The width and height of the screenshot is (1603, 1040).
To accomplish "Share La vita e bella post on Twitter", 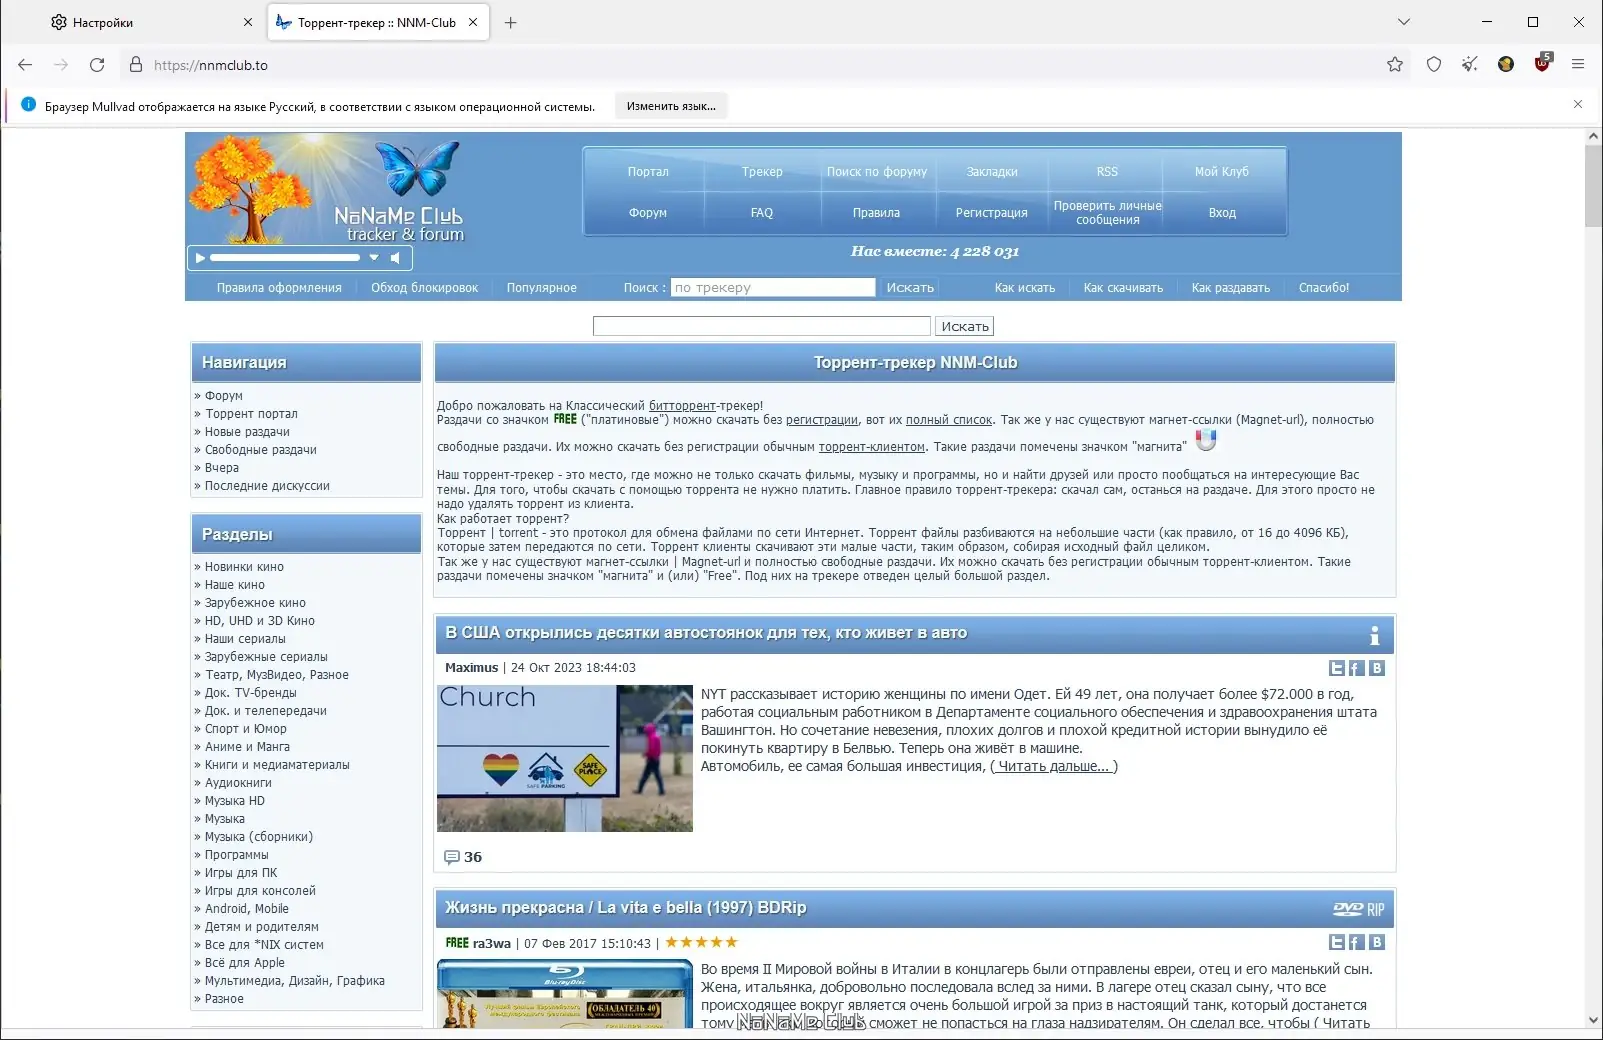I will pyautogui.click(x=1337, y=942).
